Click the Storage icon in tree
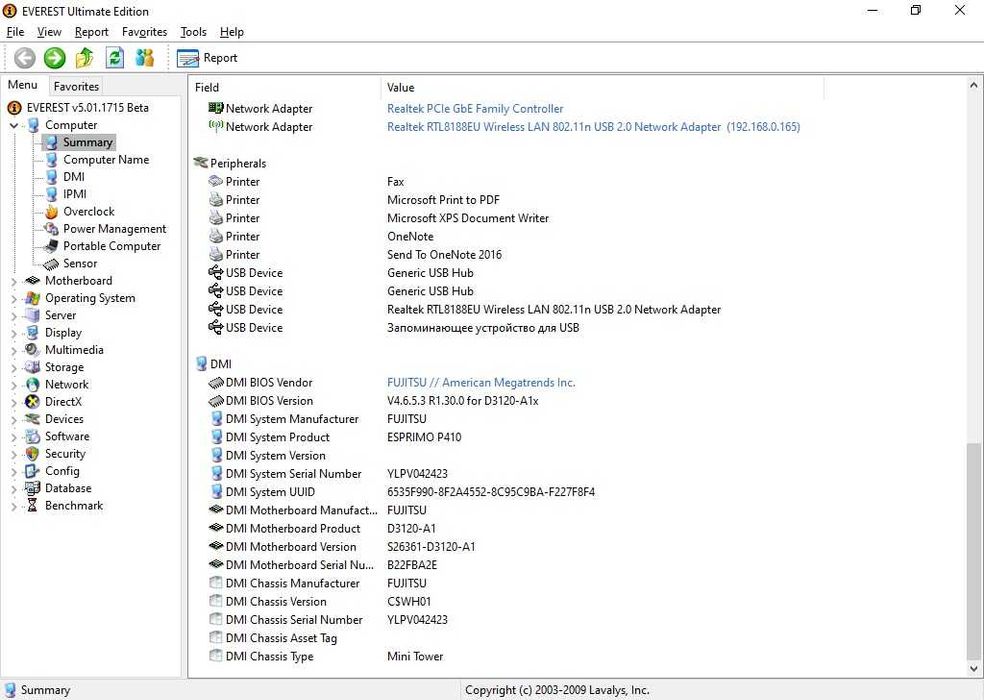The height and width of the screenshot is (700, 984). pos(33,367)
